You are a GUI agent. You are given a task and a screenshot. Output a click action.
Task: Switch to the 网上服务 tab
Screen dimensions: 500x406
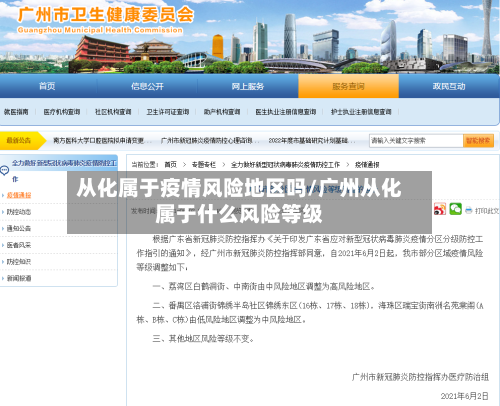click(x=248, y=86)
